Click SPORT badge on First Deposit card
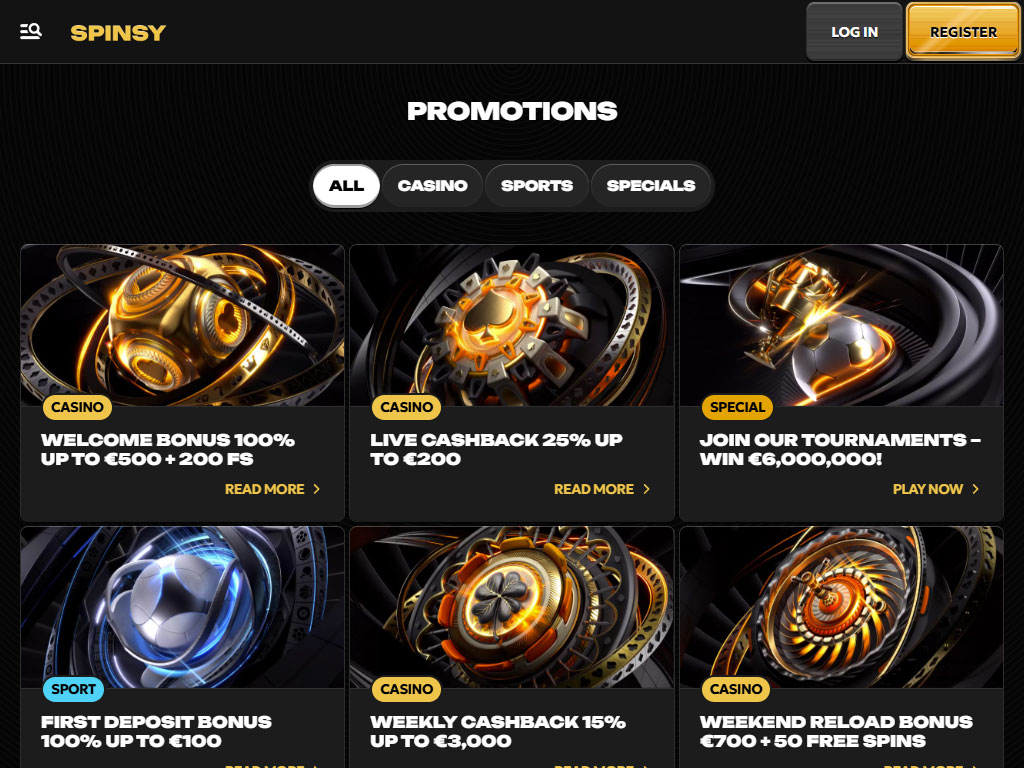This screenshot has width=1024, height=768. click(73, 689)
